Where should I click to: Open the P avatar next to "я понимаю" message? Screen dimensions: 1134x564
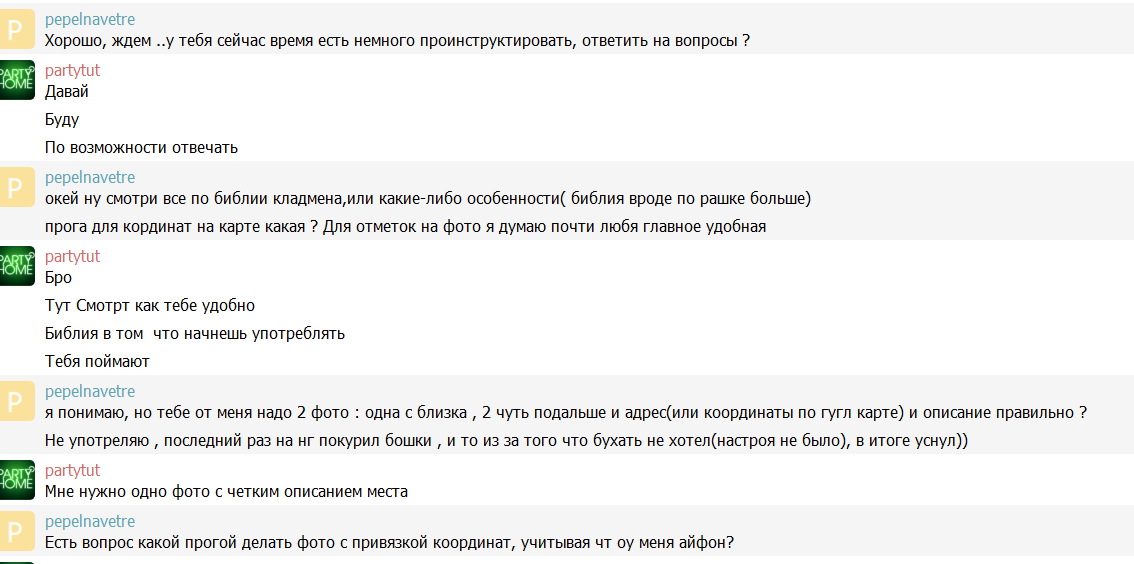pyautogui.click(x=17, y=401)
